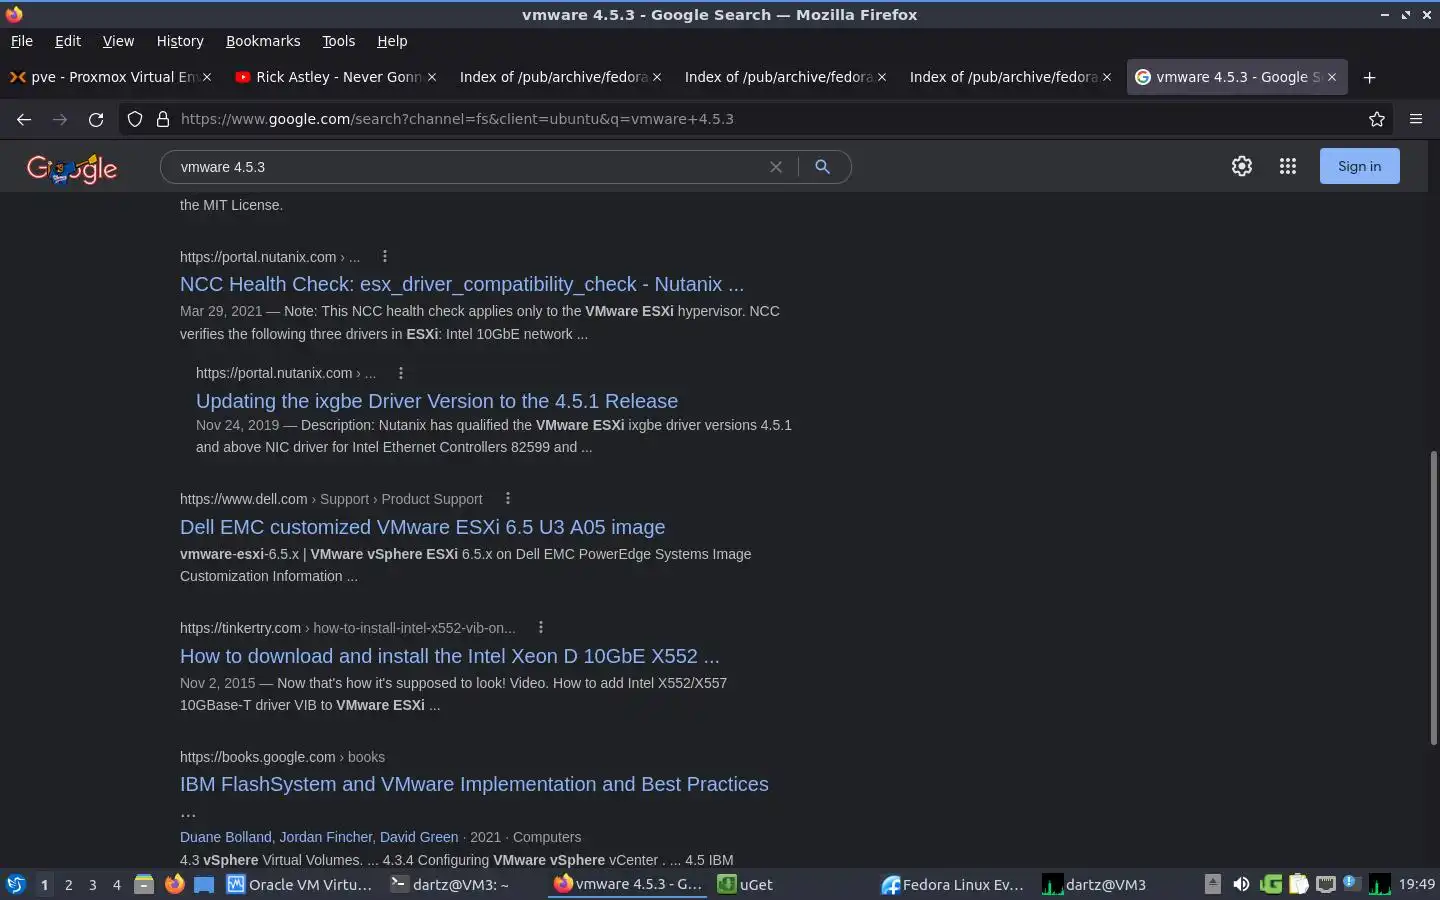Open options menu for ixgbe Driver result
1440x900 pixels.
[x=401, y=373]
